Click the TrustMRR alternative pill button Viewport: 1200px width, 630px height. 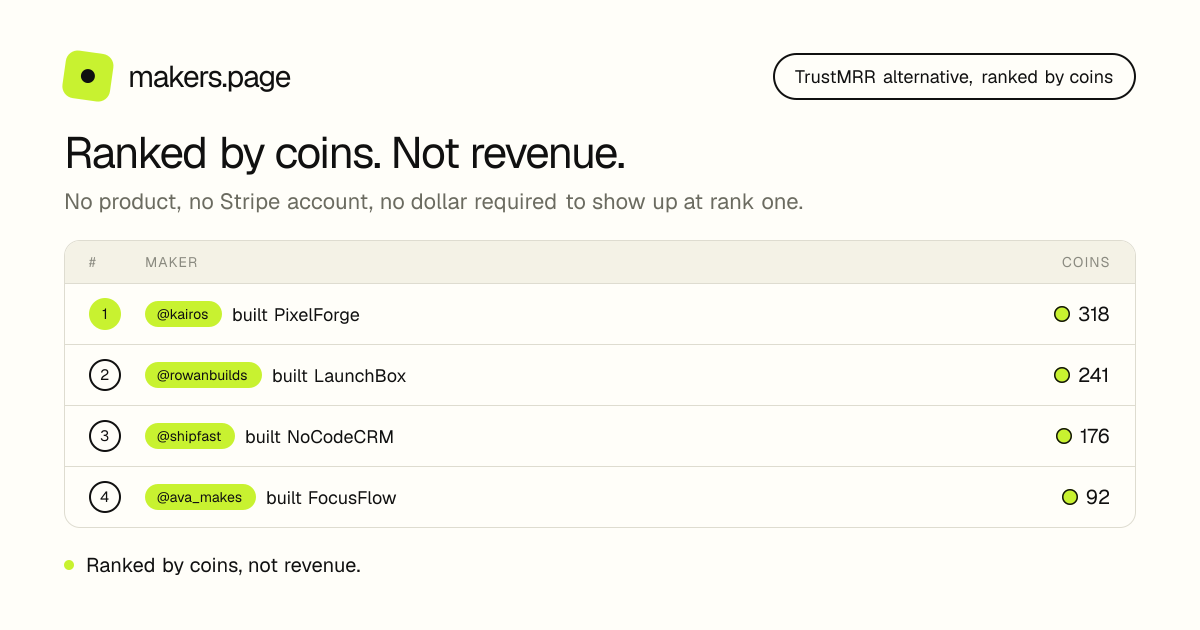954,77
